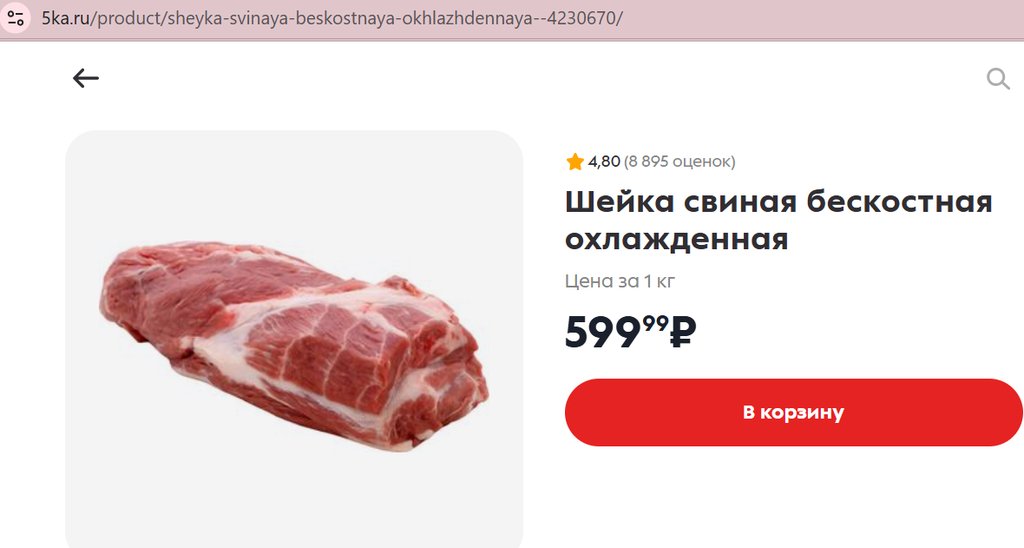Click the orange rating star icon
Image resolution: width=1024 pixels, height=548 pixels.
click(x=575, y=161)
